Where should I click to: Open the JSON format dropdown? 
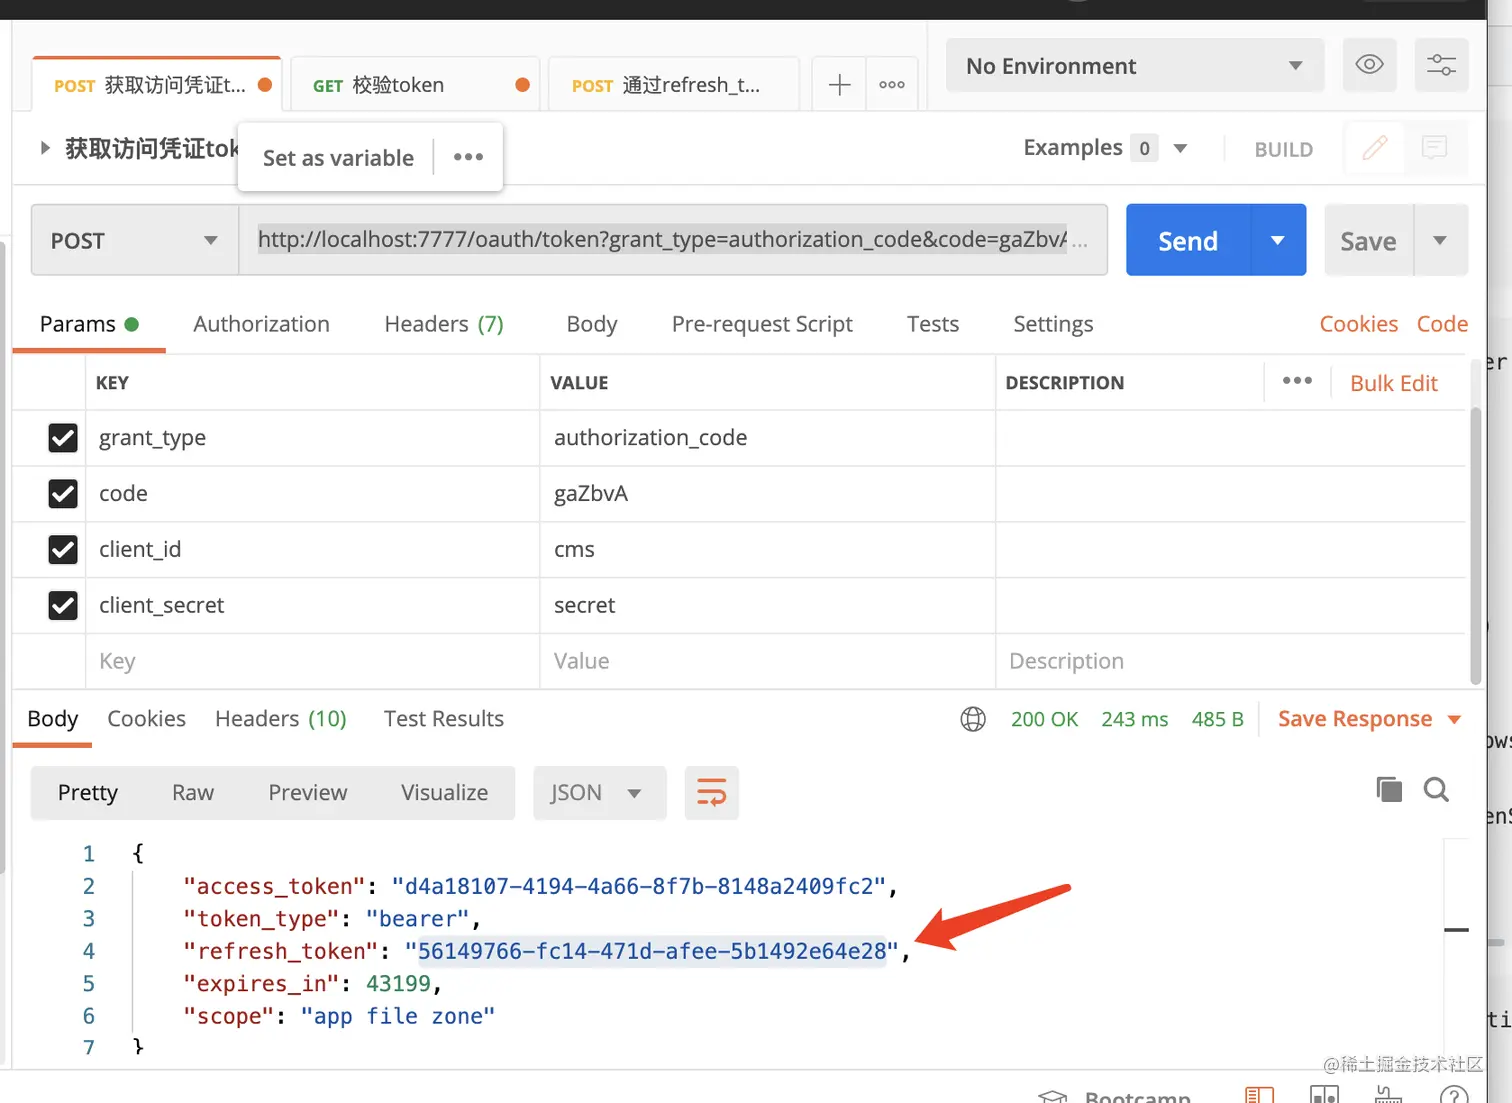pyautogui.click(x=600, y=793)
